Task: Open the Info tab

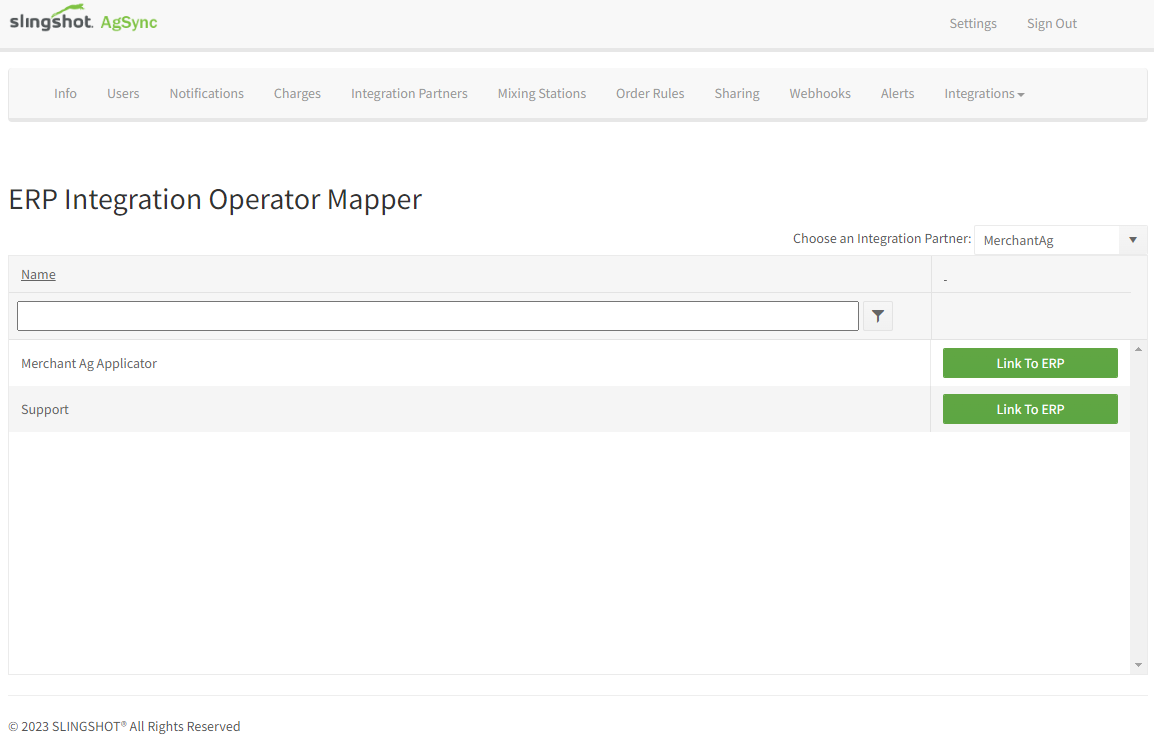Action: pos(65,94)
